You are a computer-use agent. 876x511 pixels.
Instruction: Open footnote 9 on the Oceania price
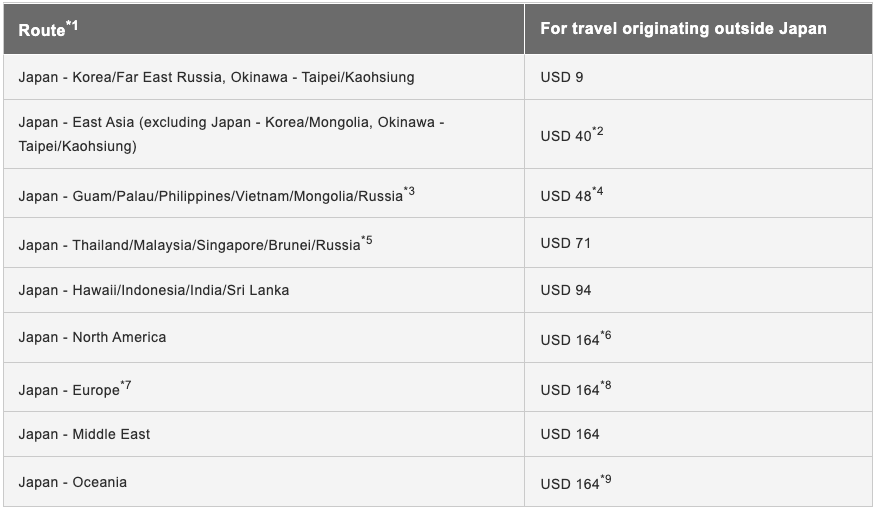coord(605,480)
